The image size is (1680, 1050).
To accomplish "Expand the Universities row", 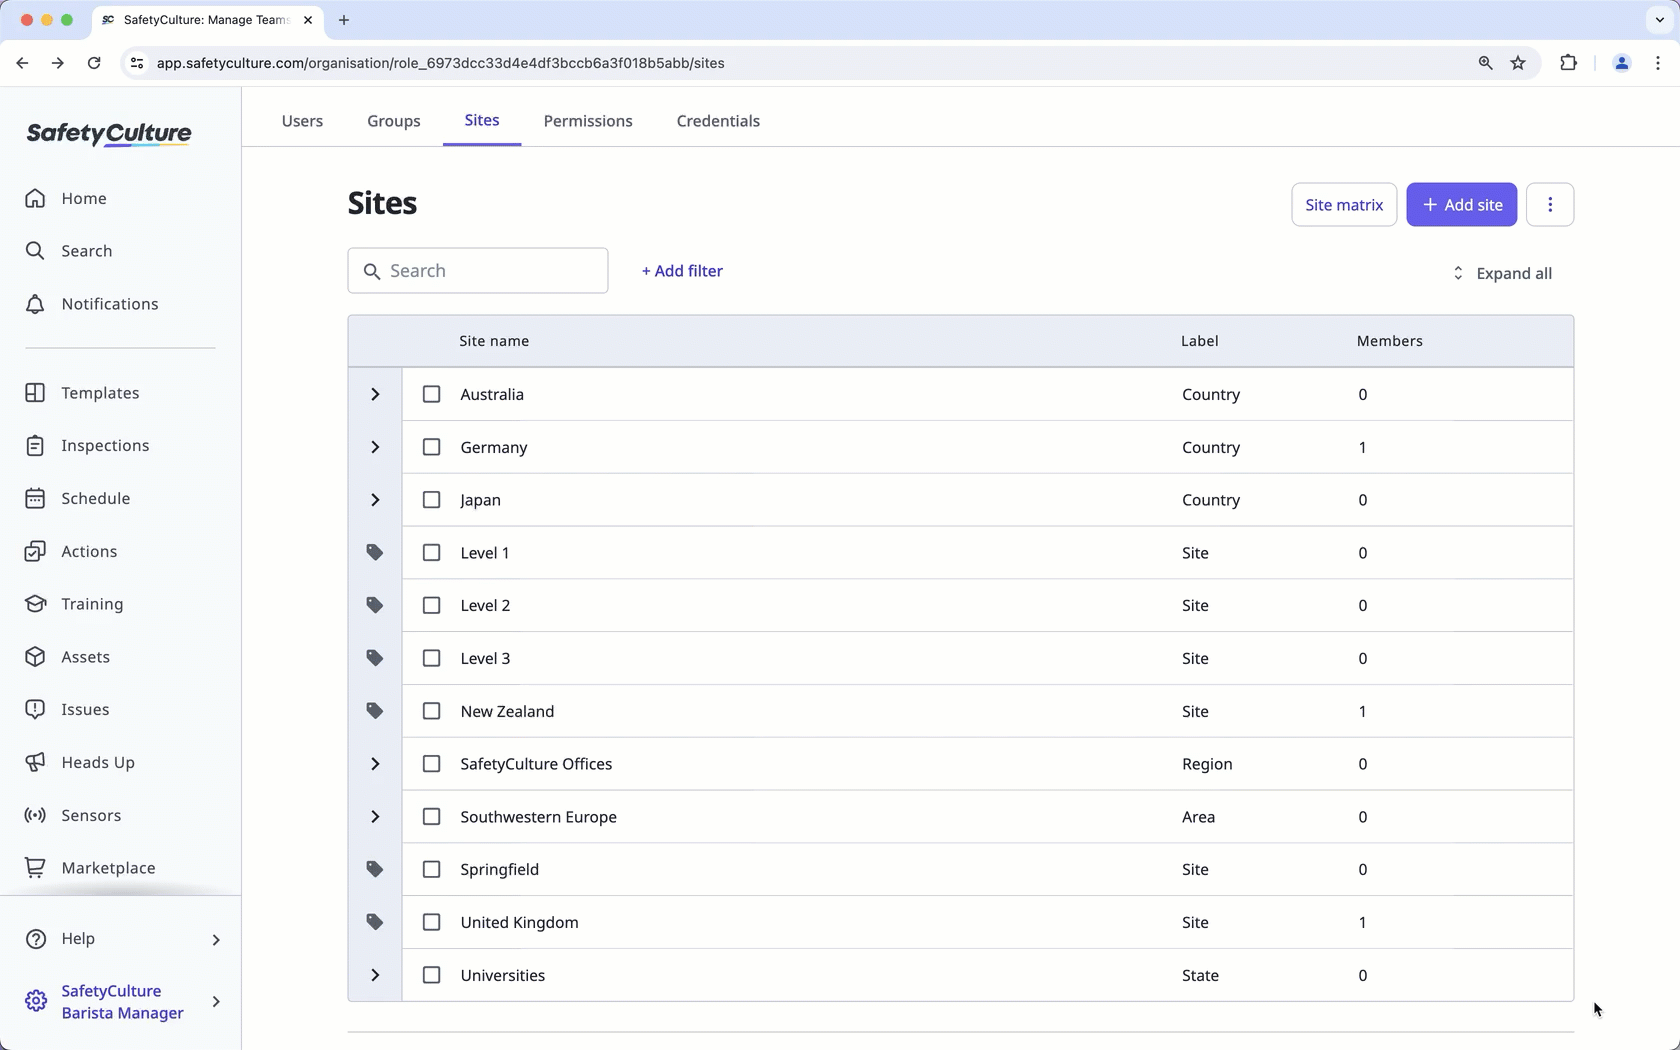I will click(375, 975).
